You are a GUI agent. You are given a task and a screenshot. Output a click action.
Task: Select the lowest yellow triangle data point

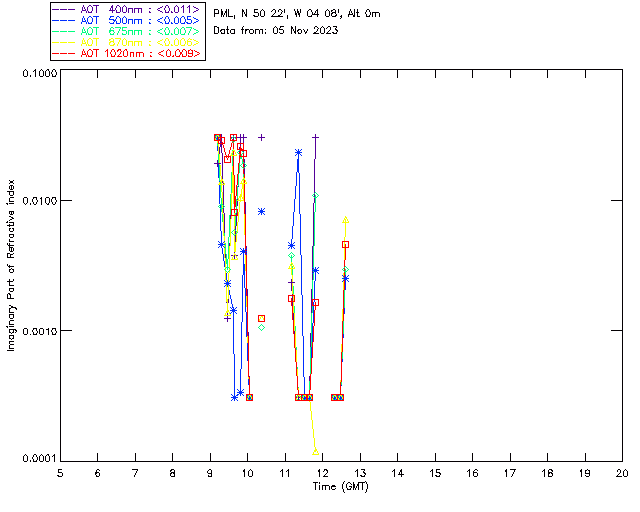tap(316, 452)
